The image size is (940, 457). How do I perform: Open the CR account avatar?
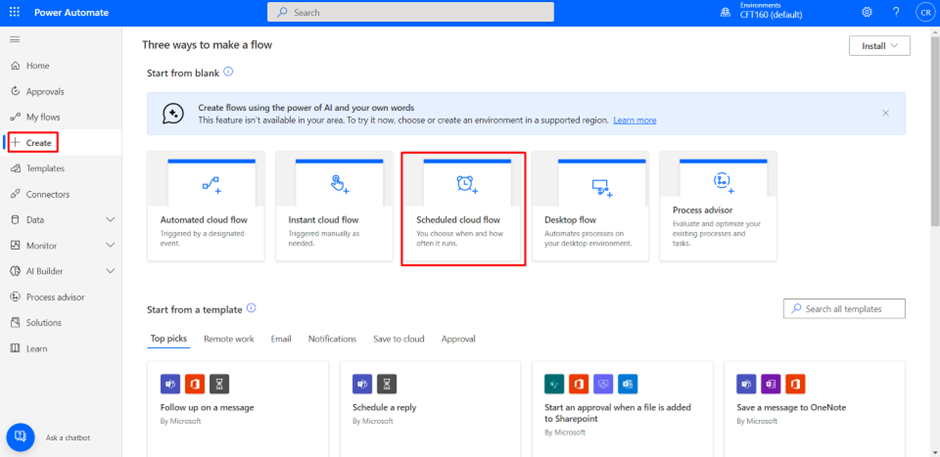point(924,12)
